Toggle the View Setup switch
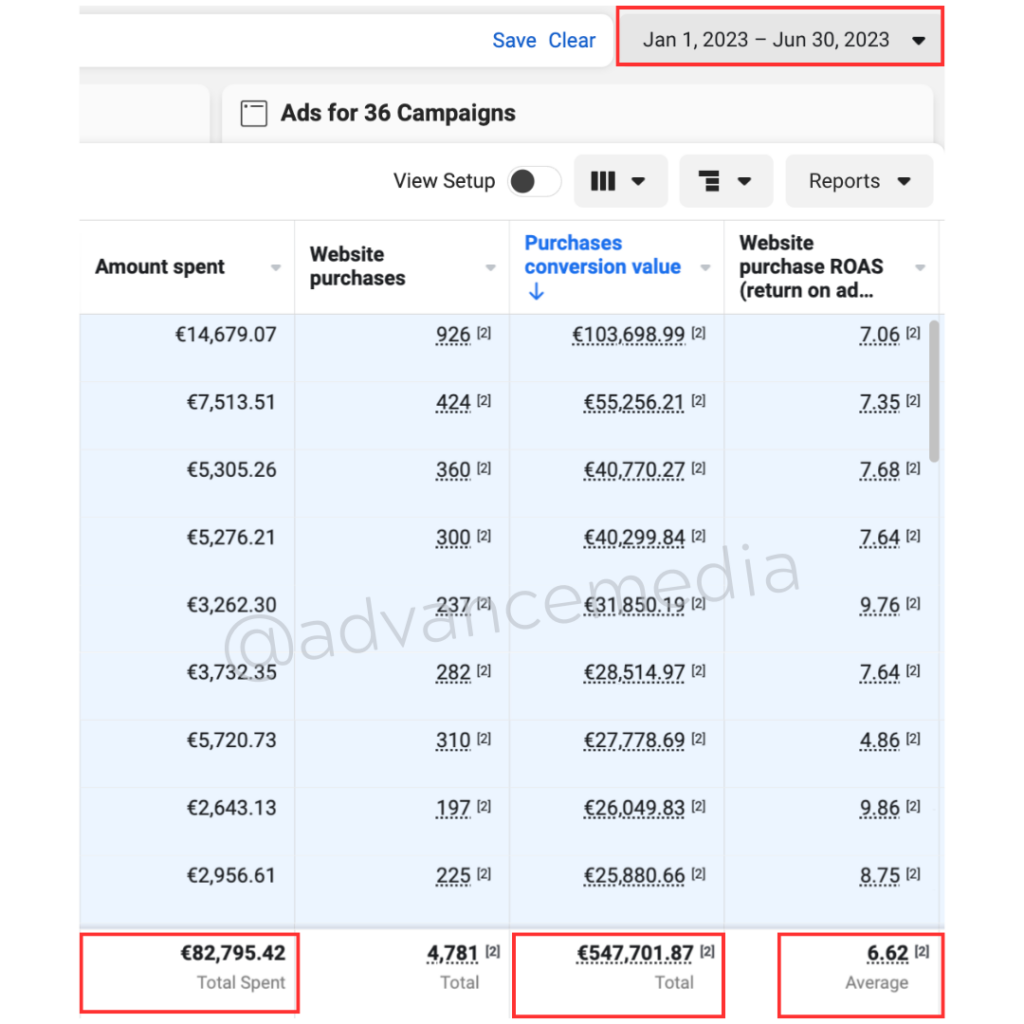1024x1024 pixels. click(x=534, y=181)
